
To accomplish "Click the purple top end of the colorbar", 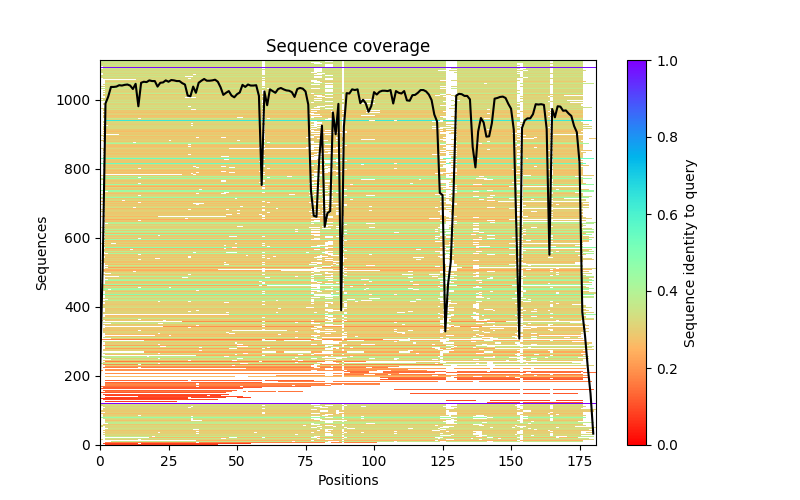I will 636,65.
